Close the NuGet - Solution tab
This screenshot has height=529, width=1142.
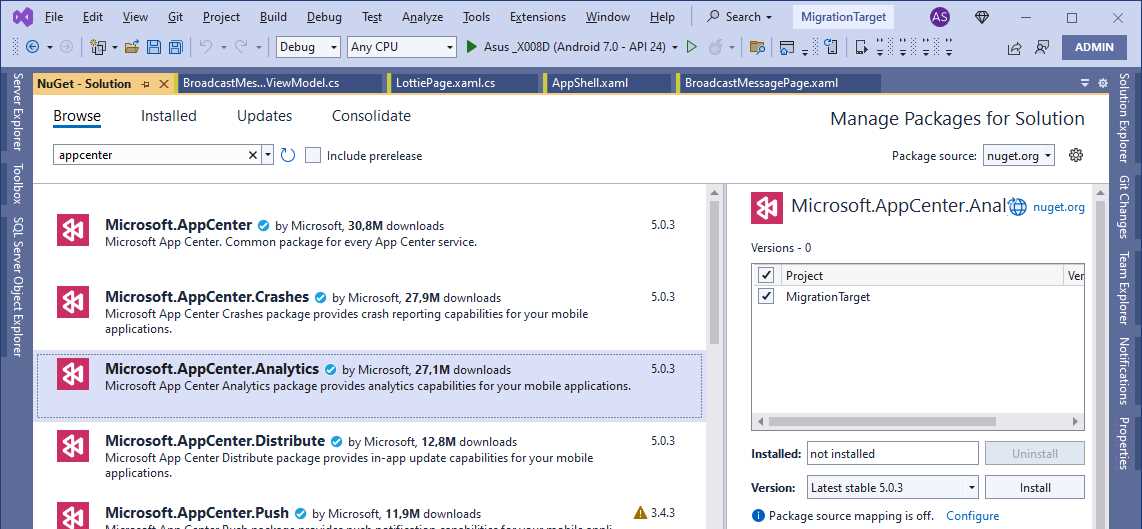[164, 84]
